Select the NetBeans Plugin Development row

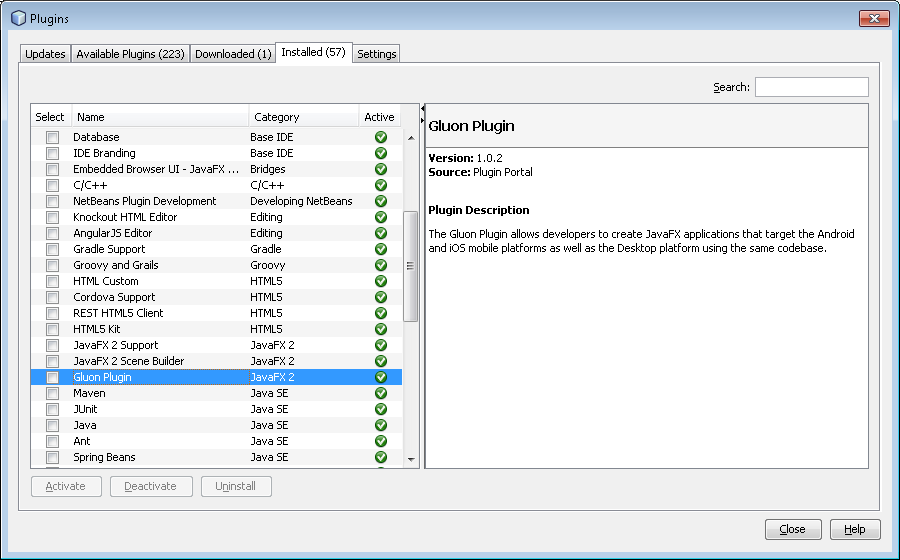coord(216,201)
